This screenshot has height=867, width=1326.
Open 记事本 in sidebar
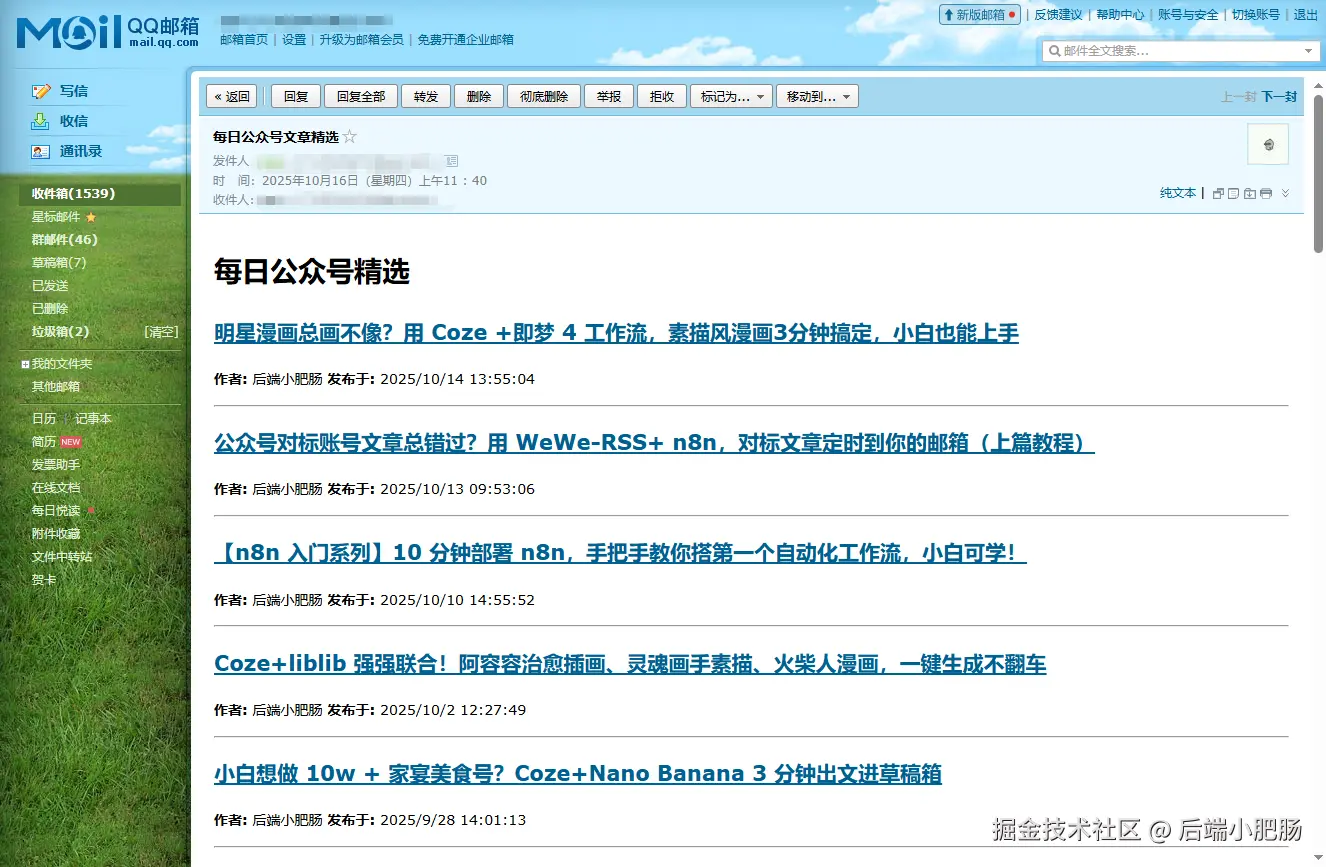click(93, 419)
